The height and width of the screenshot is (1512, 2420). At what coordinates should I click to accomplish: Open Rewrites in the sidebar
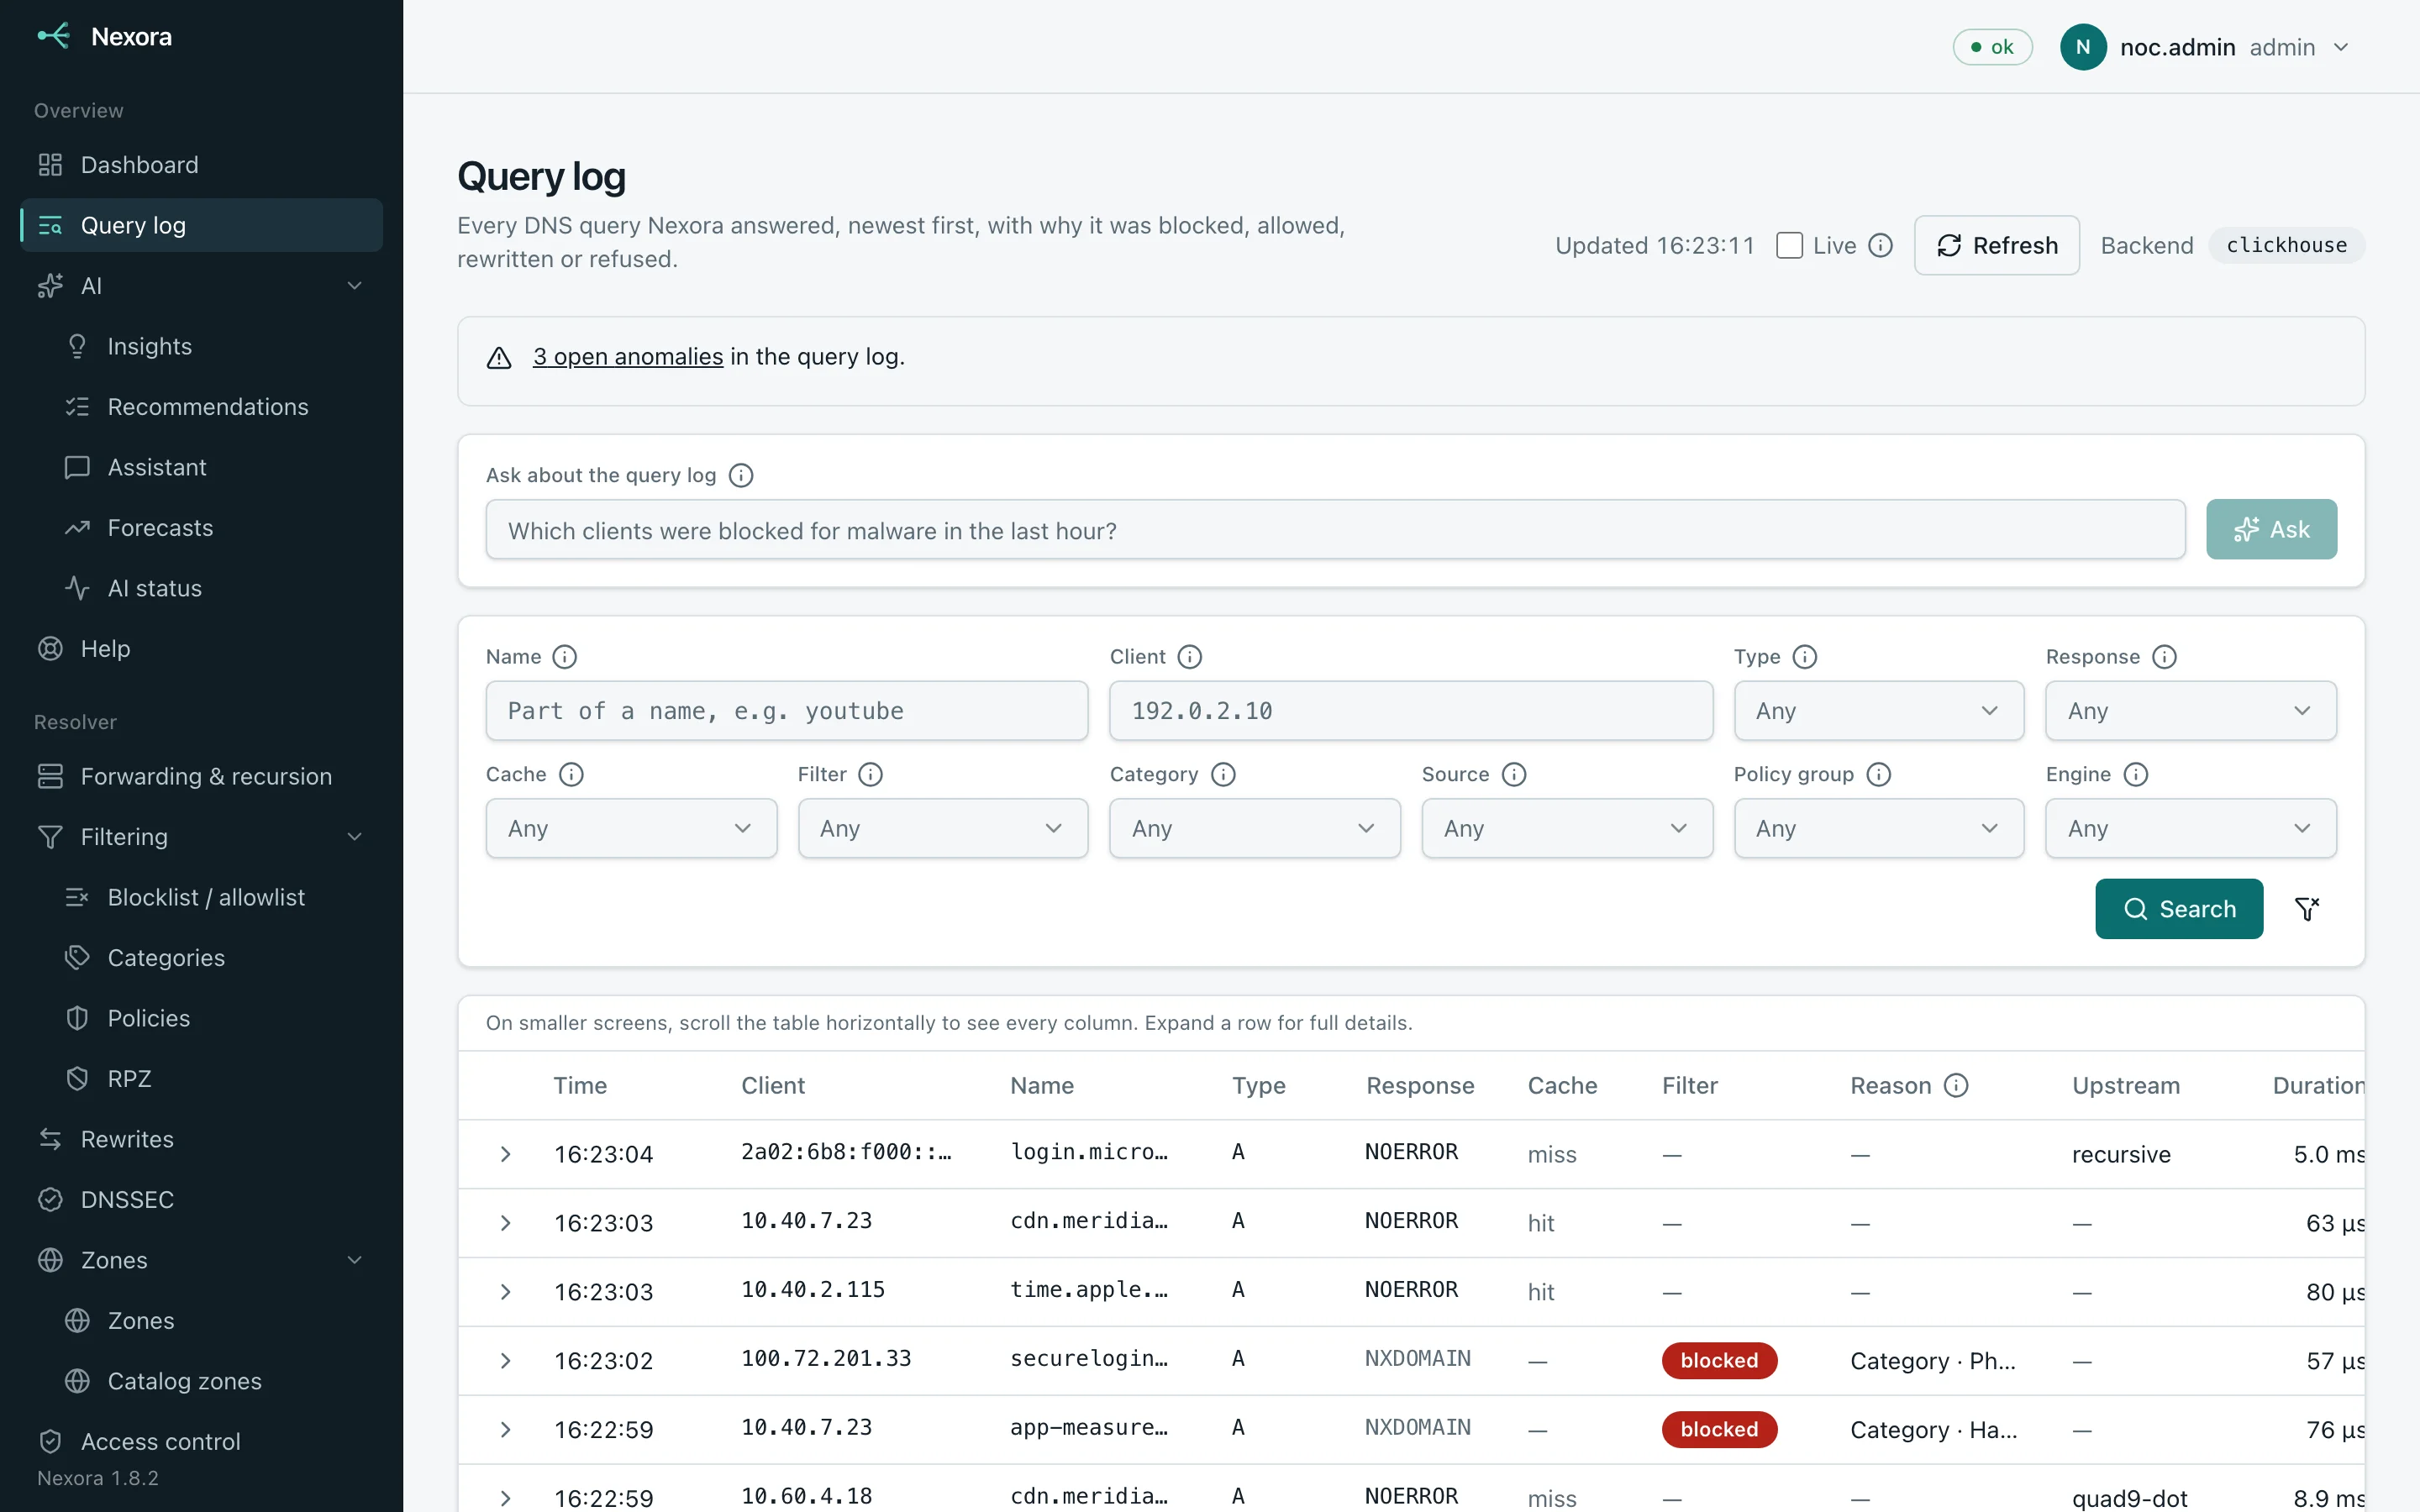[x=201, y=1139]
